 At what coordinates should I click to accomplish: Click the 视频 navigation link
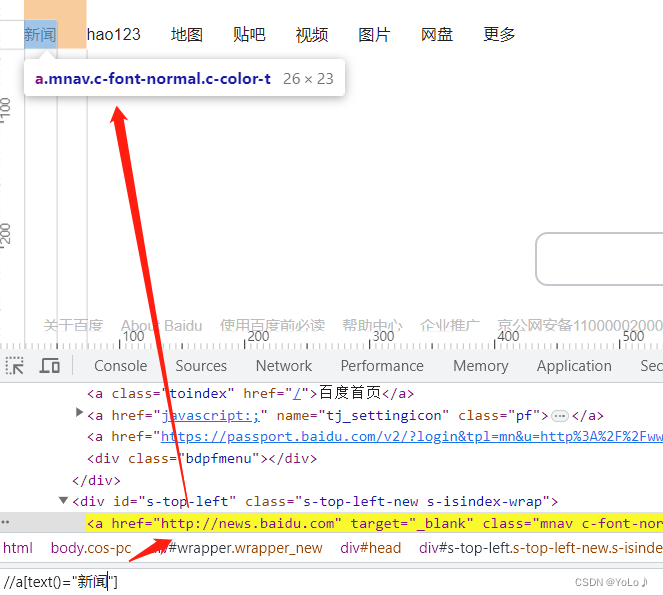click(x=312, y=34)
